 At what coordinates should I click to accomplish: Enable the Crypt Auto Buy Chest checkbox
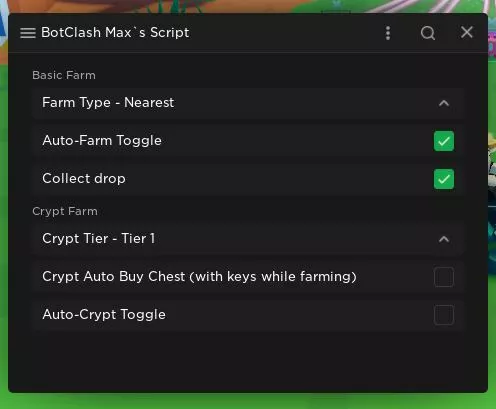pyautogui.click(x=444, y=277)
